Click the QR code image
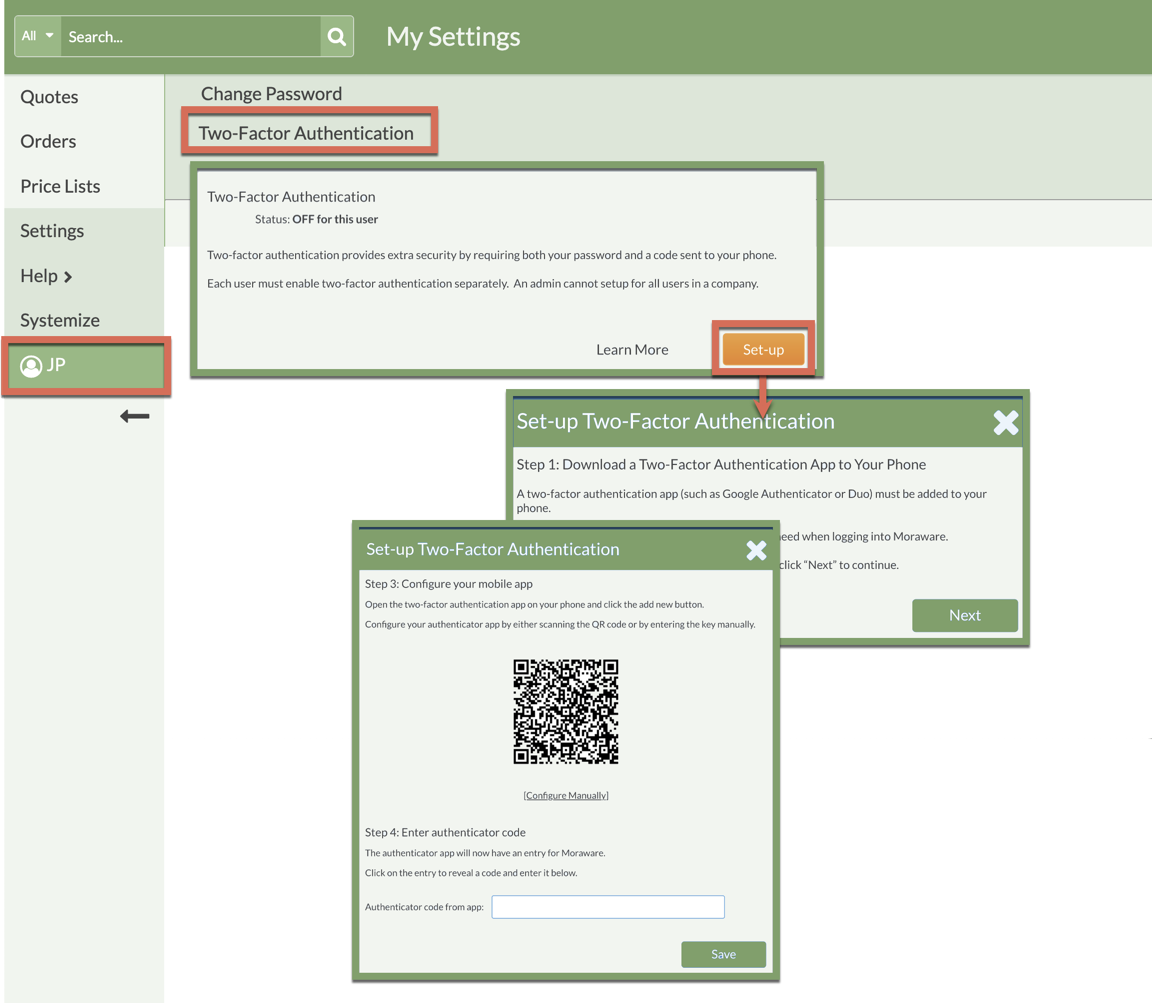Screen dimensions: 1152x1003 566,712
